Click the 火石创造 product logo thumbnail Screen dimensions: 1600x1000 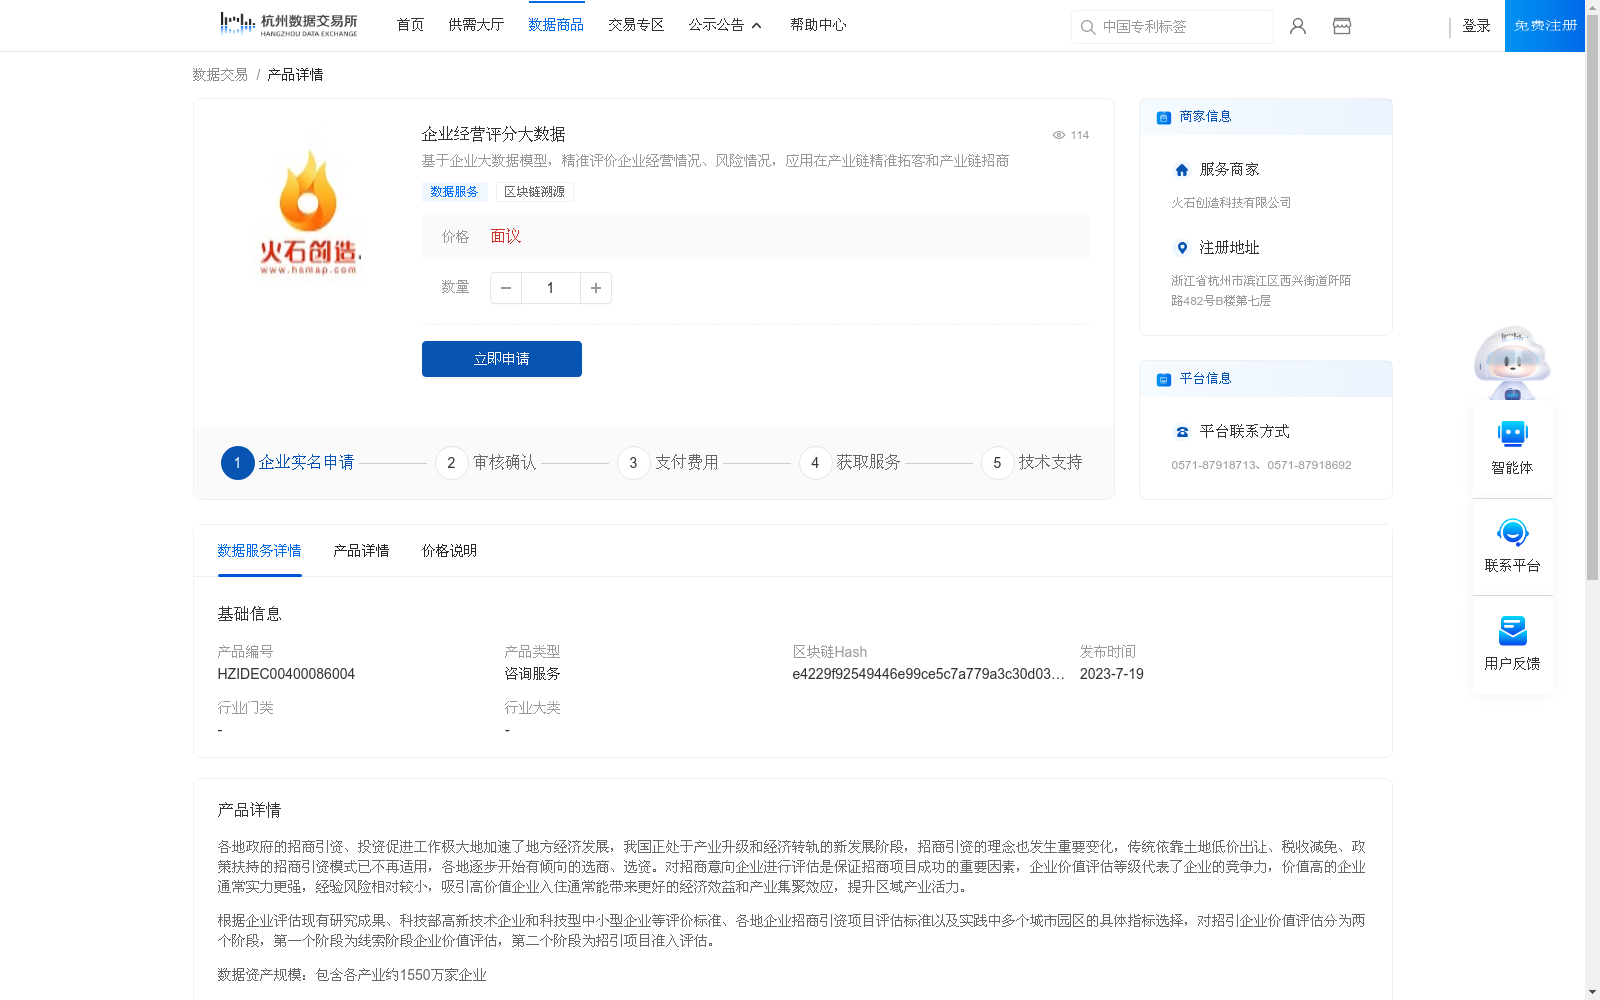tap(308, 212)
